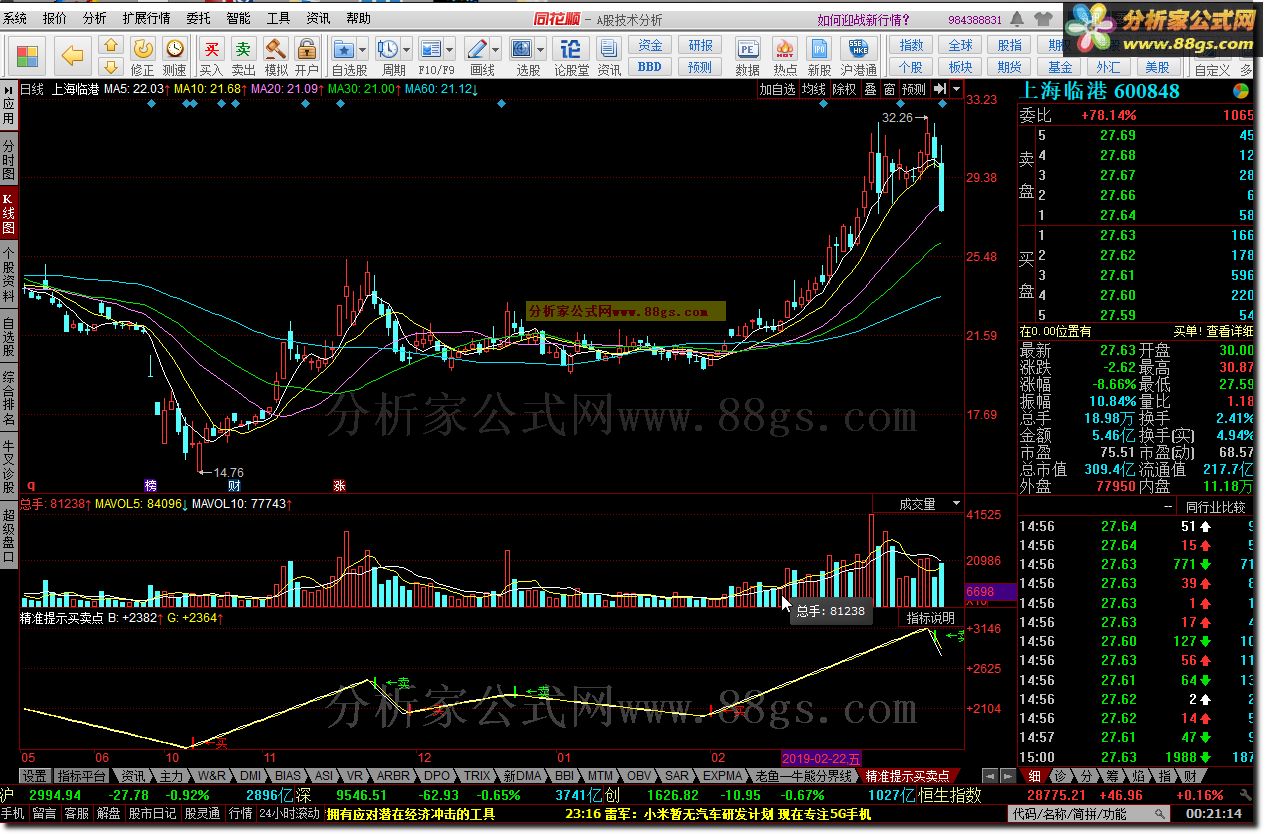The width and height of the screenshot is (1265, 834).
Task: Expand the 画线 dropdown arrow
Action: [496, 48]
